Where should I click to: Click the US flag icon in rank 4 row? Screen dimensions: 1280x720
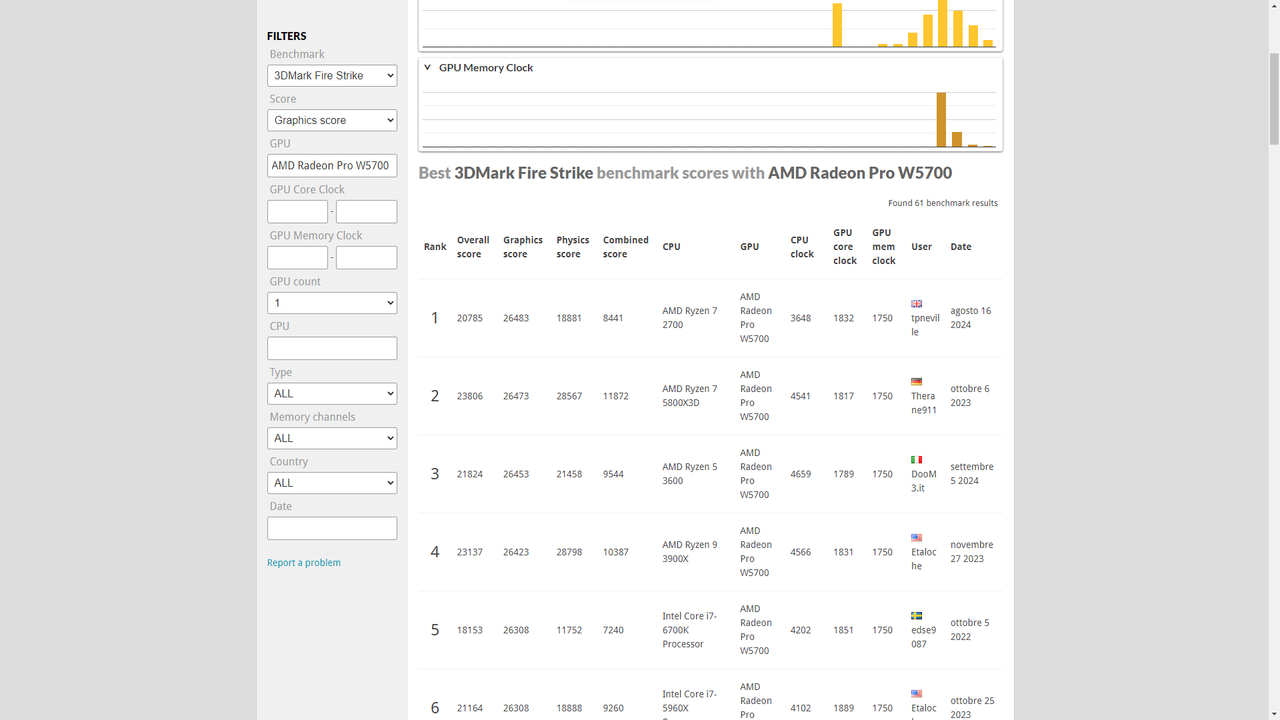pos(916,538)
